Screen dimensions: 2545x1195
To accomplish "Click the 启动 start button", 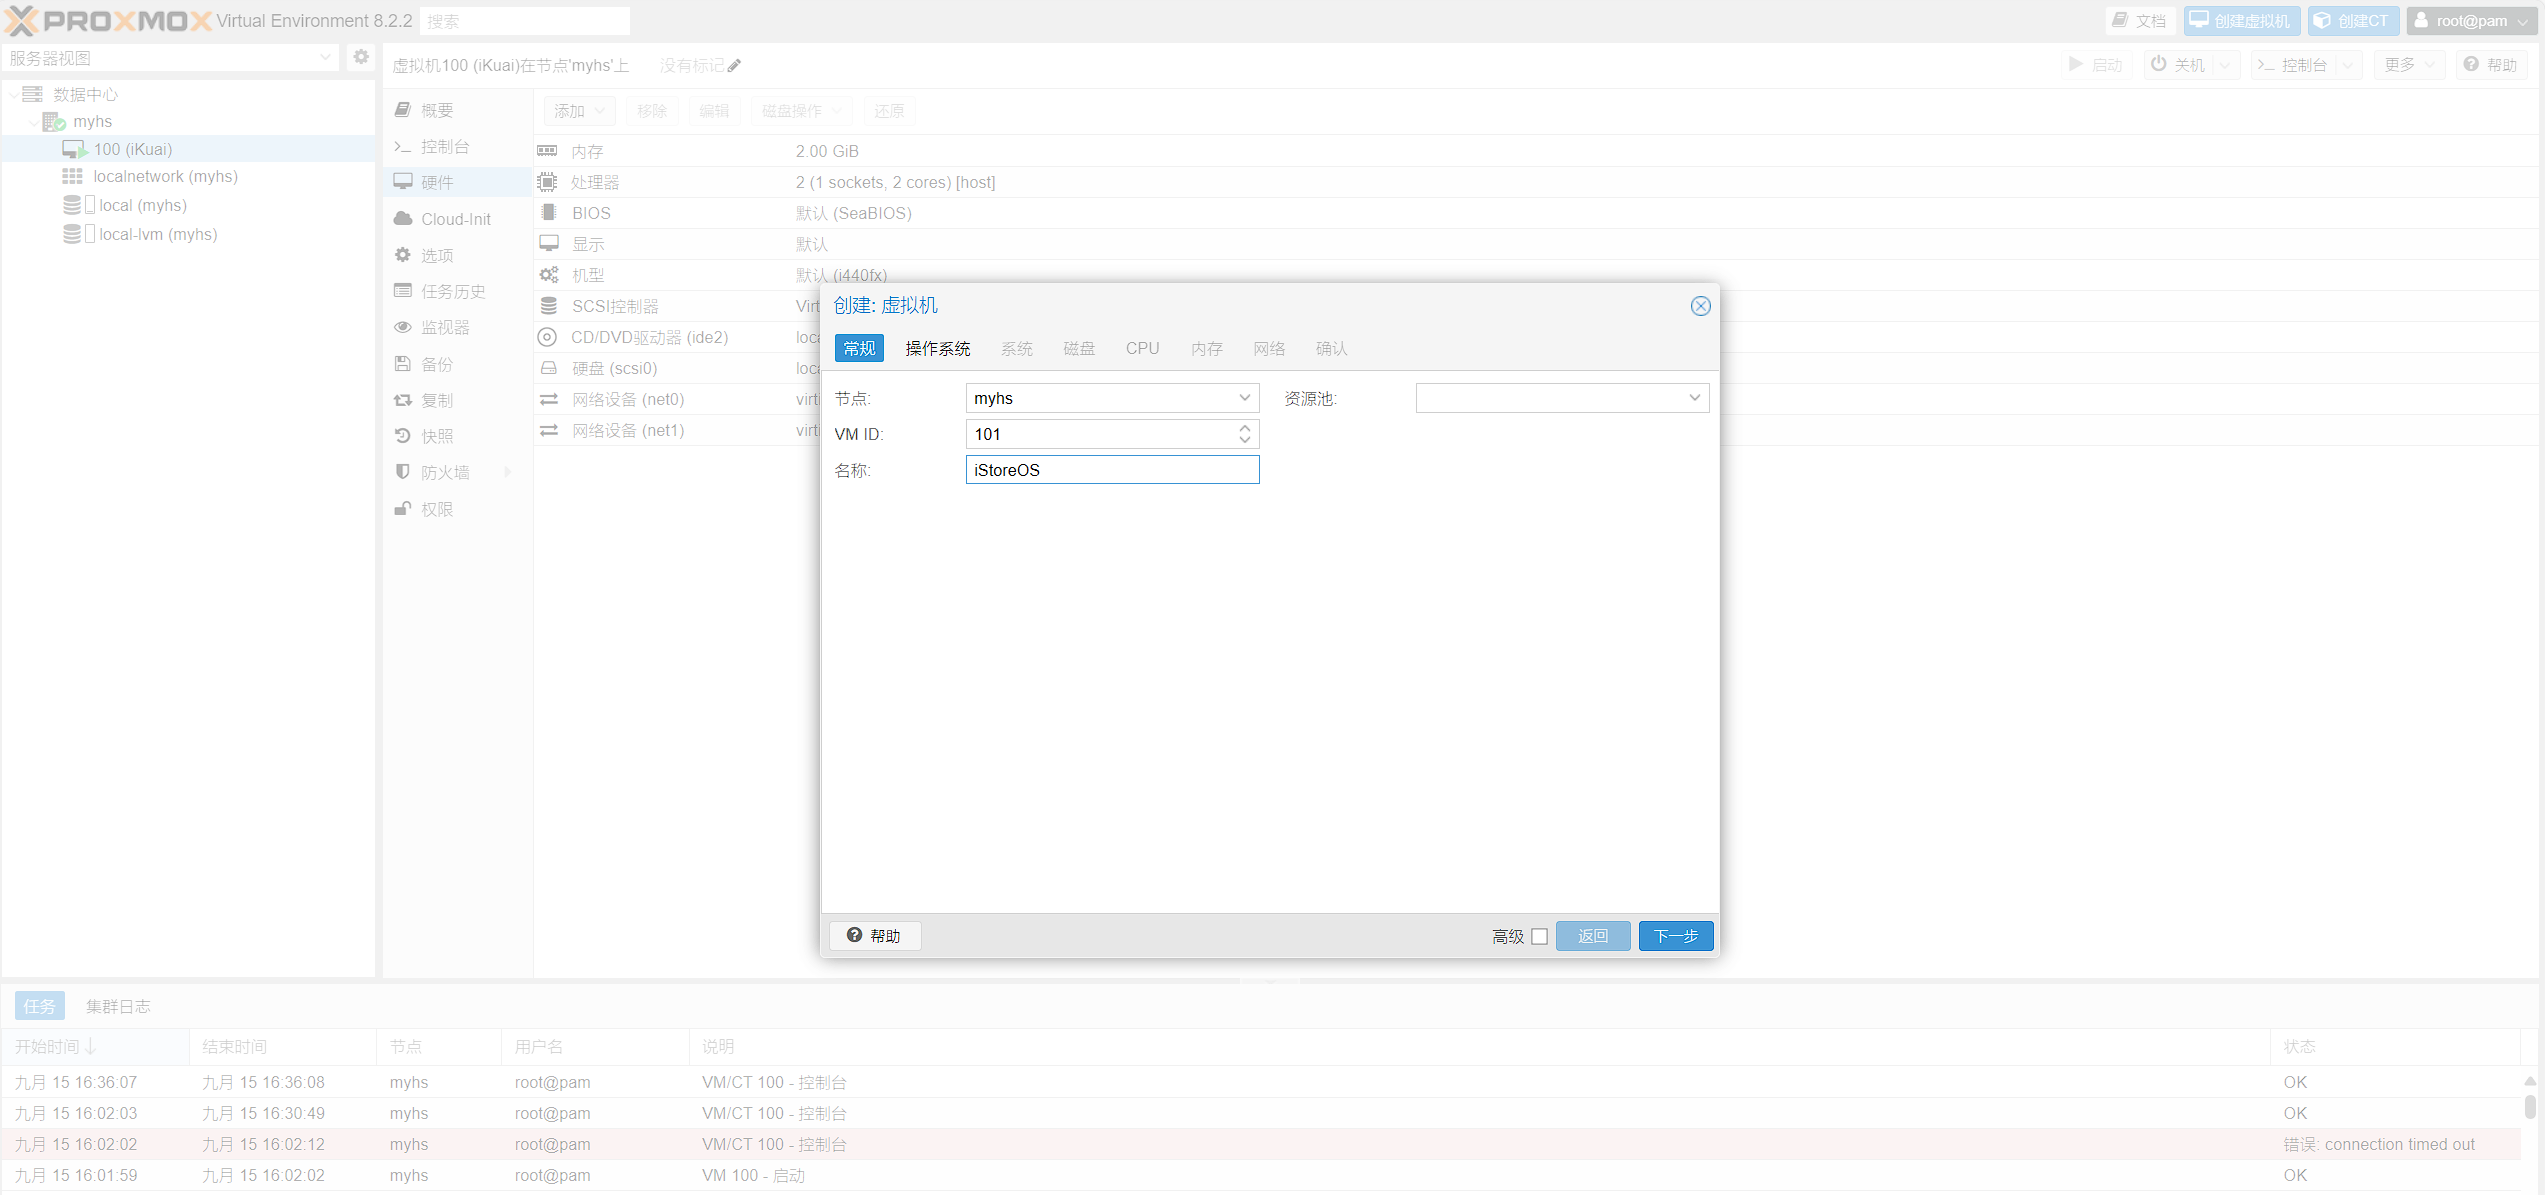I will pos(2095,65).
